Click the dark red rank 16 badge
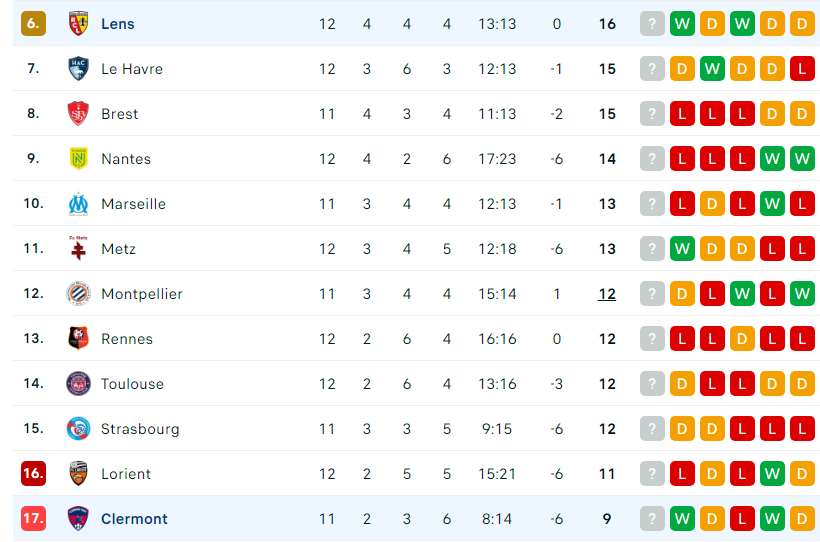This screenshot has width=820, height=542. pos(33,473)
